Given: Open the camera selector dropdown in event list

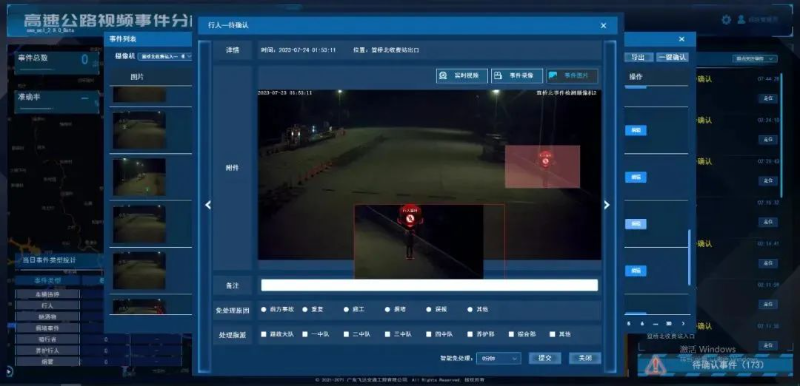Looking at the screenshot, I should [164, 56].
